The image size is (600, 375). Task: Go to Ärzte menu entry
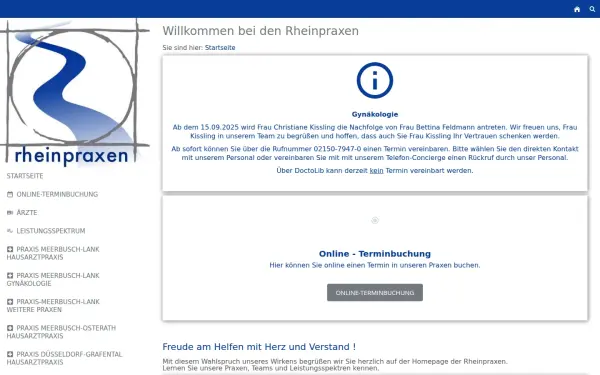coord(27,213)
